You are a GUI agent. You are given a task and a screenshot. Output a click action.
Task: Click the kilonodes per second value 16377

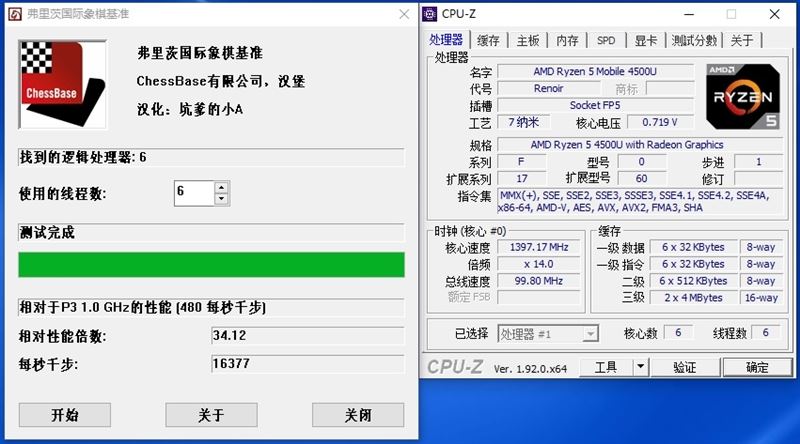308,364
